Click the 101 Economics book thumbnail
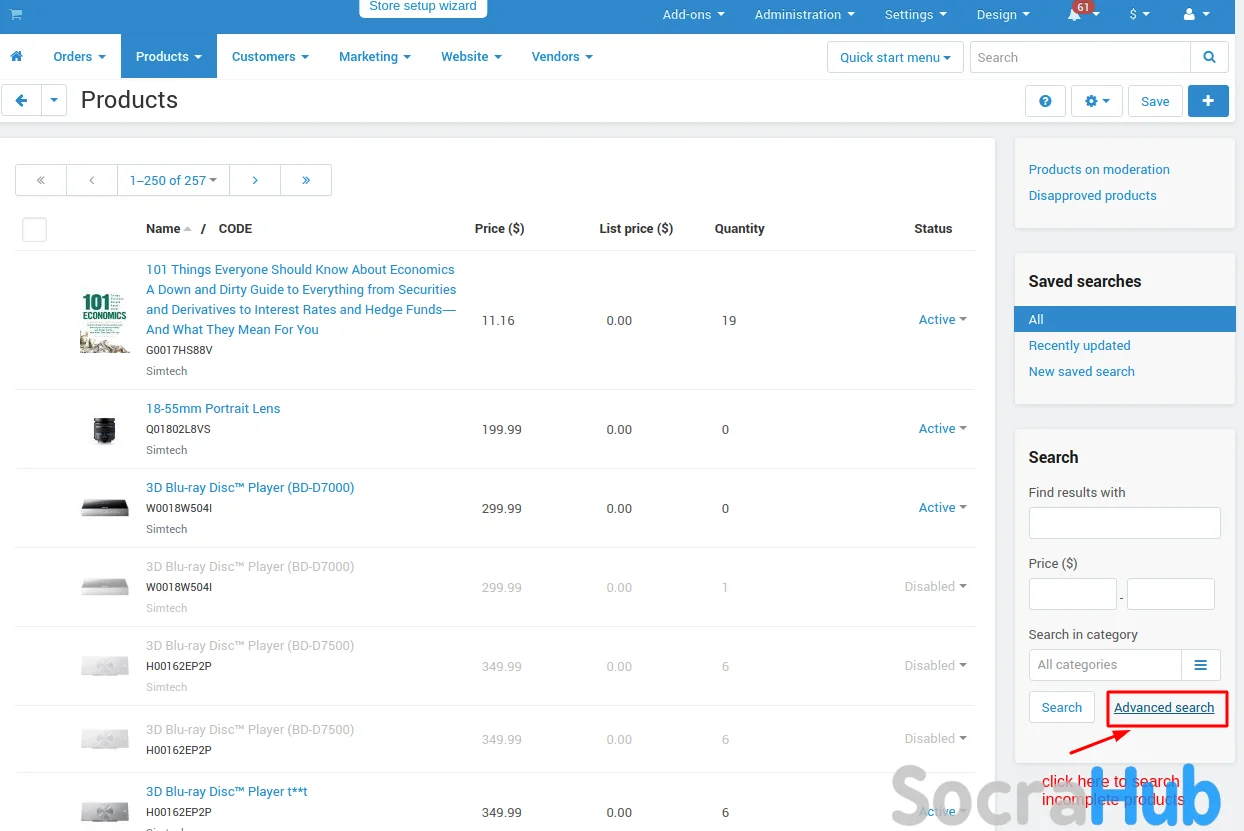Viewport: 1244px width, 831px height. click(105, 321)
